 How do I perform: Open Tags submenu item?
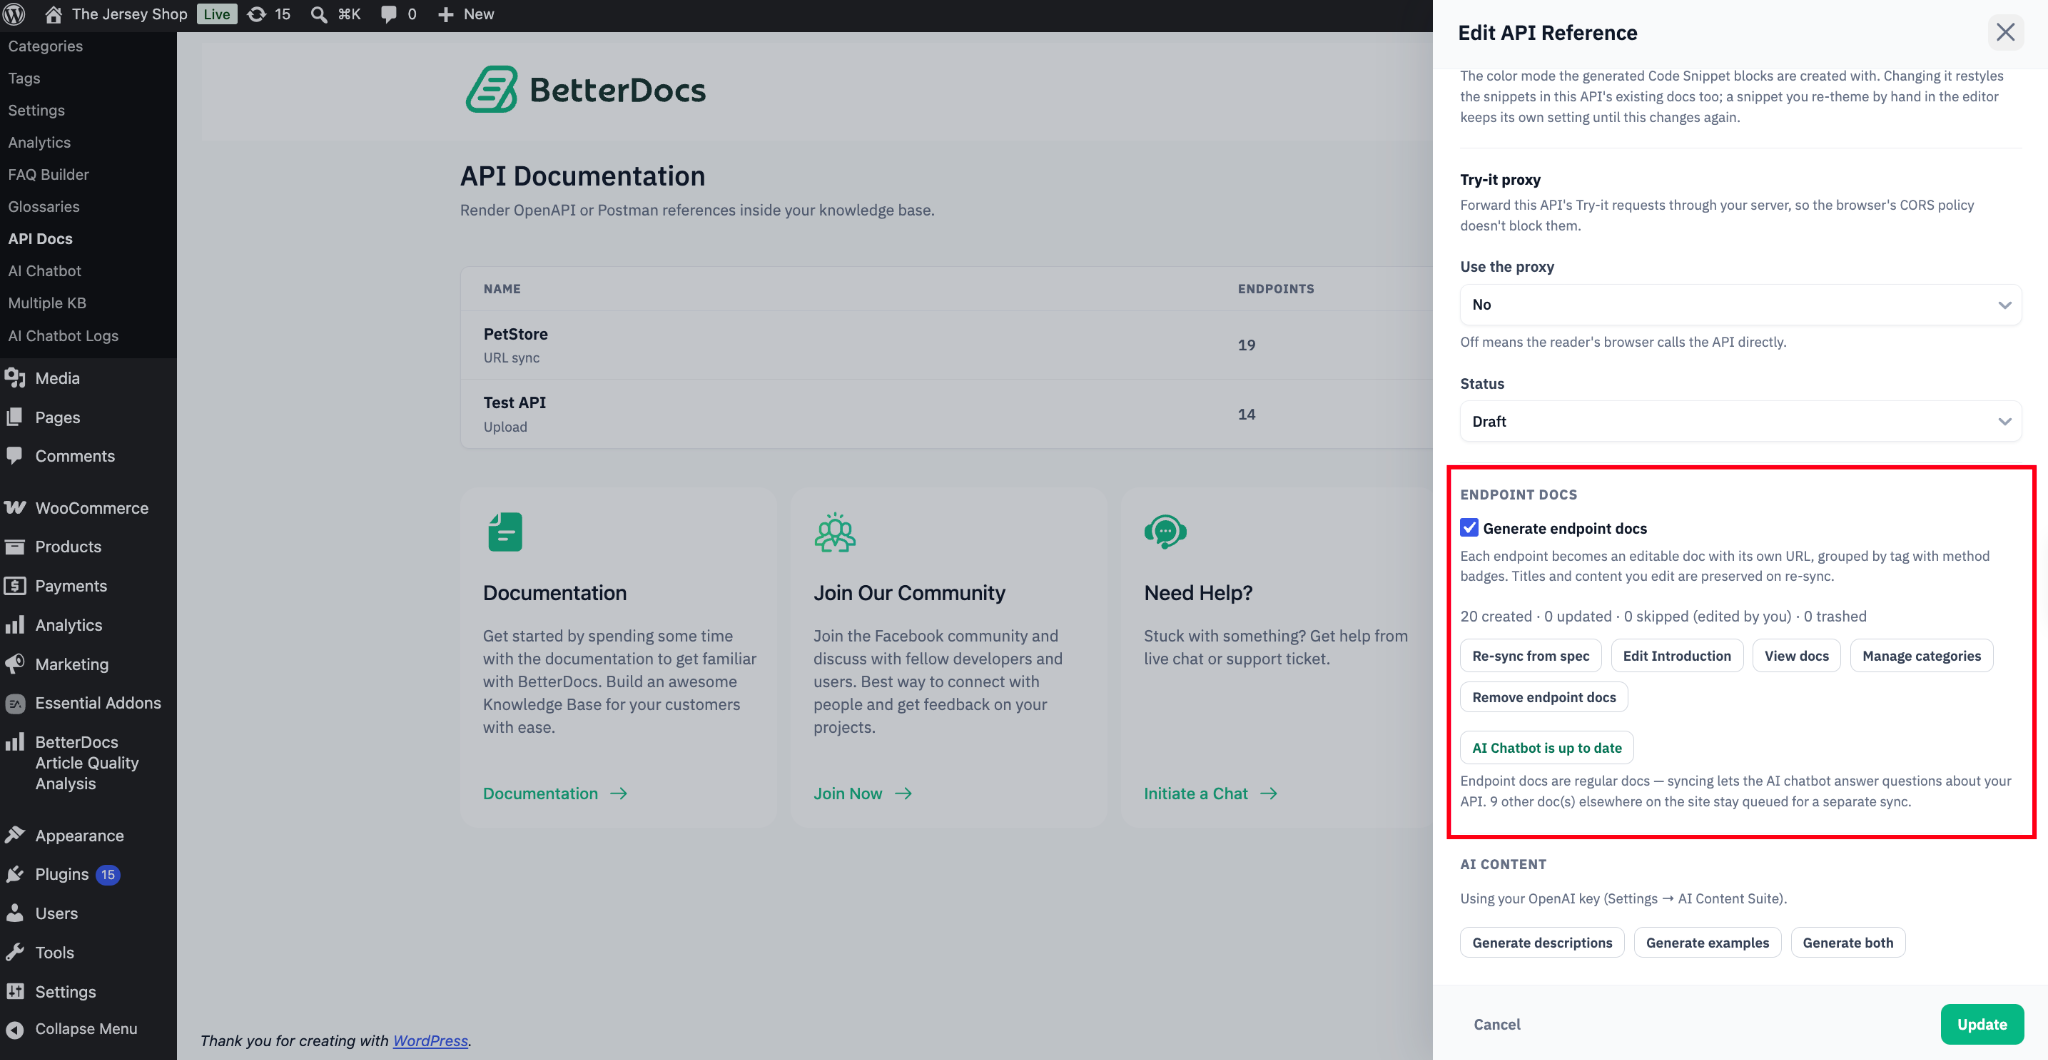click(24, 78)
